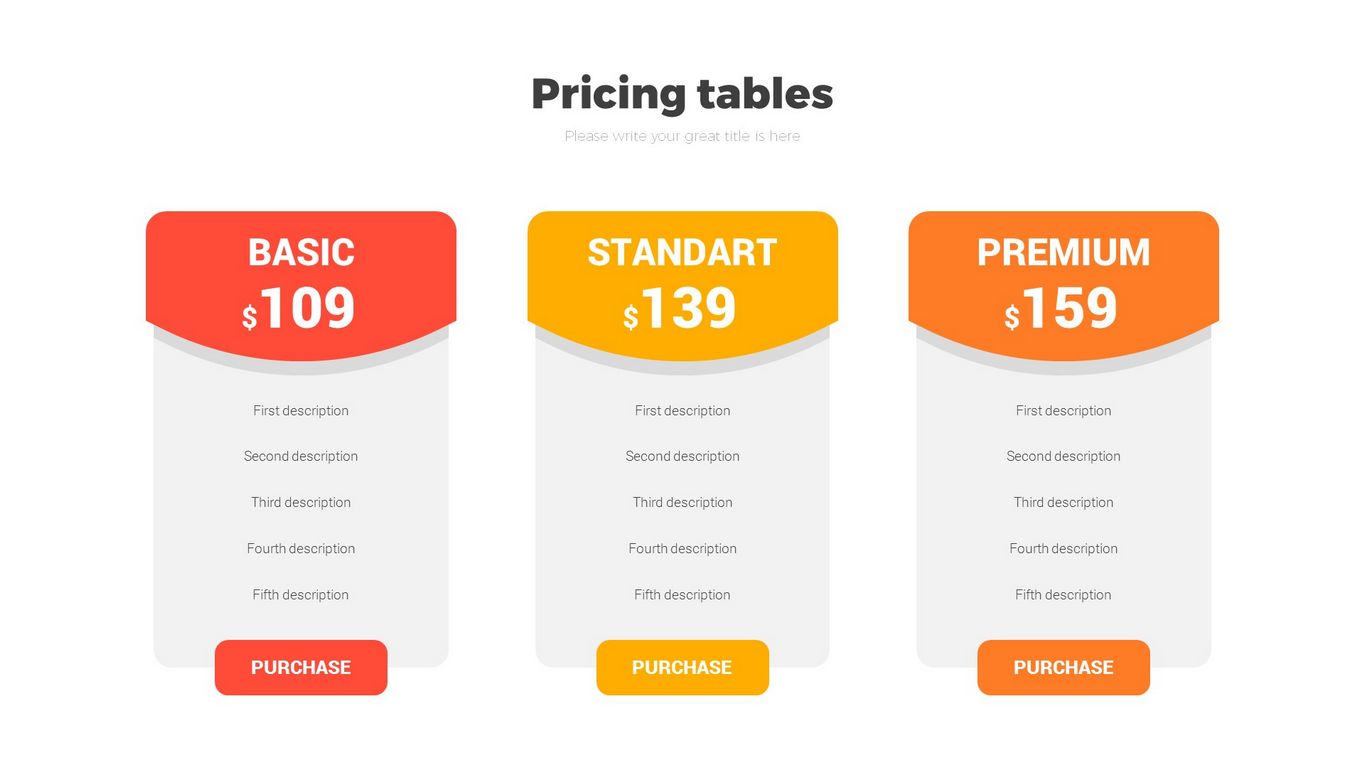Select Fifth description in Standart card

[682, 594]
